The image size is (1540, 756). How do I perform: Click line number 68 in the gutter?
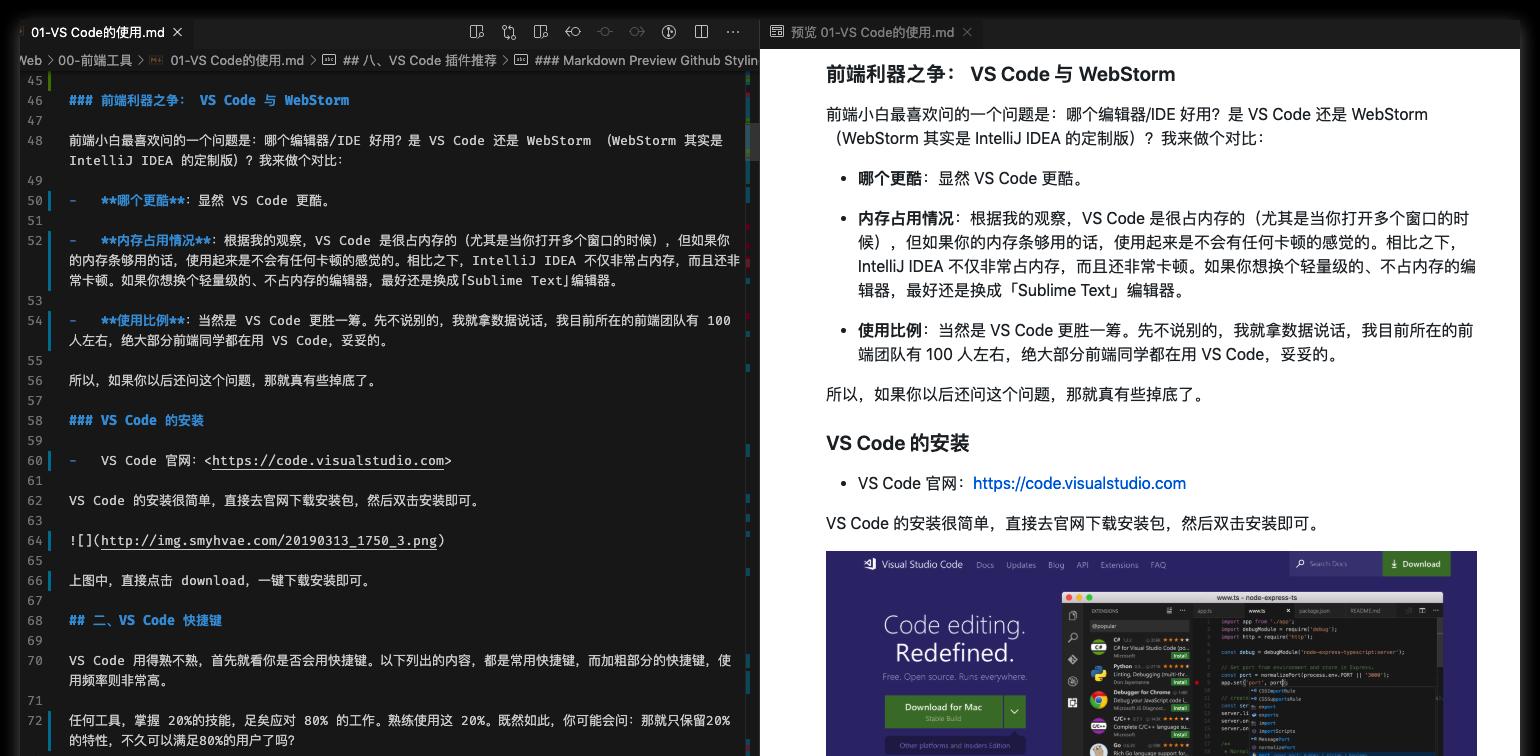pyautogui.click(x=36, y=620)
